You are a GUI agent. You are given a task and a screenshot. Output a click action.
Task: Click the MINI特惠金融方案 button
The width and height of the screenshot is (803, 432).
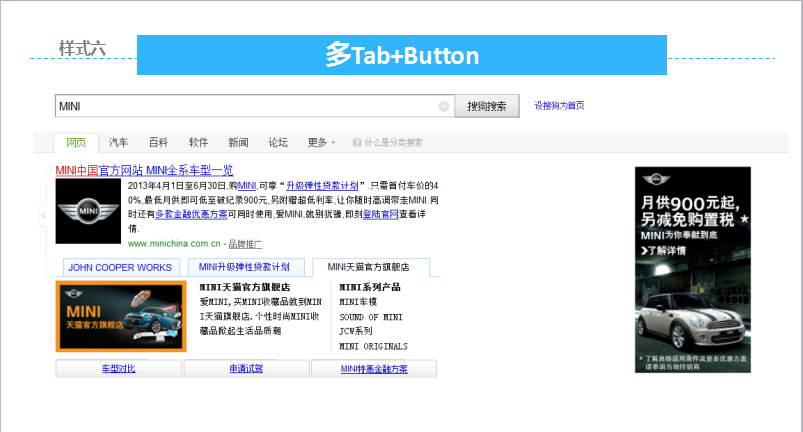tap(374, 369)
